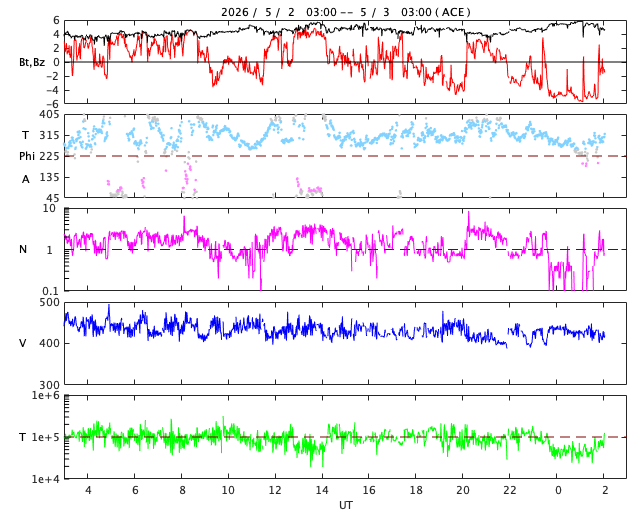This screenshot has height=512, width=640.
Task: Click the '14' hour label on UT axis
Action: click(x=322, y=490)
